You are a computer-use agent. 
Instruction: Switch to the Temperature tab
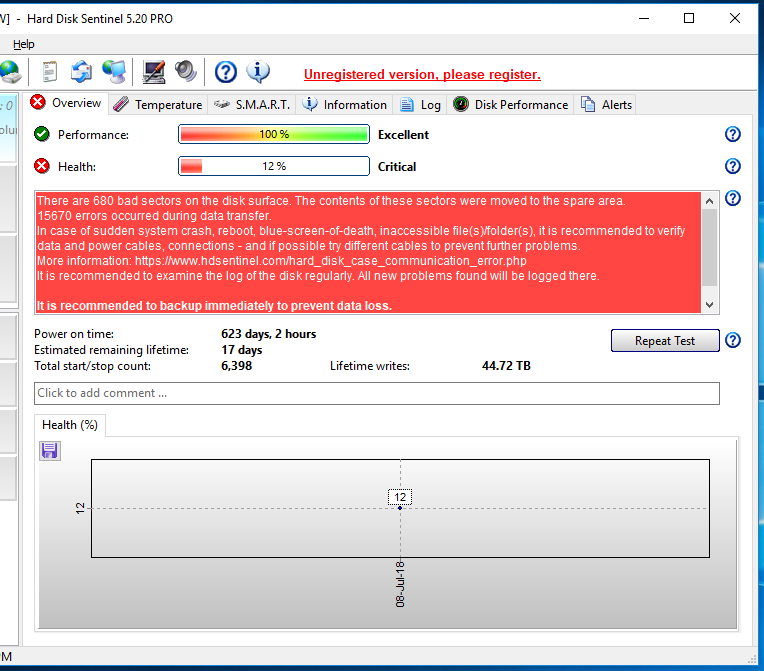point(157,105)
